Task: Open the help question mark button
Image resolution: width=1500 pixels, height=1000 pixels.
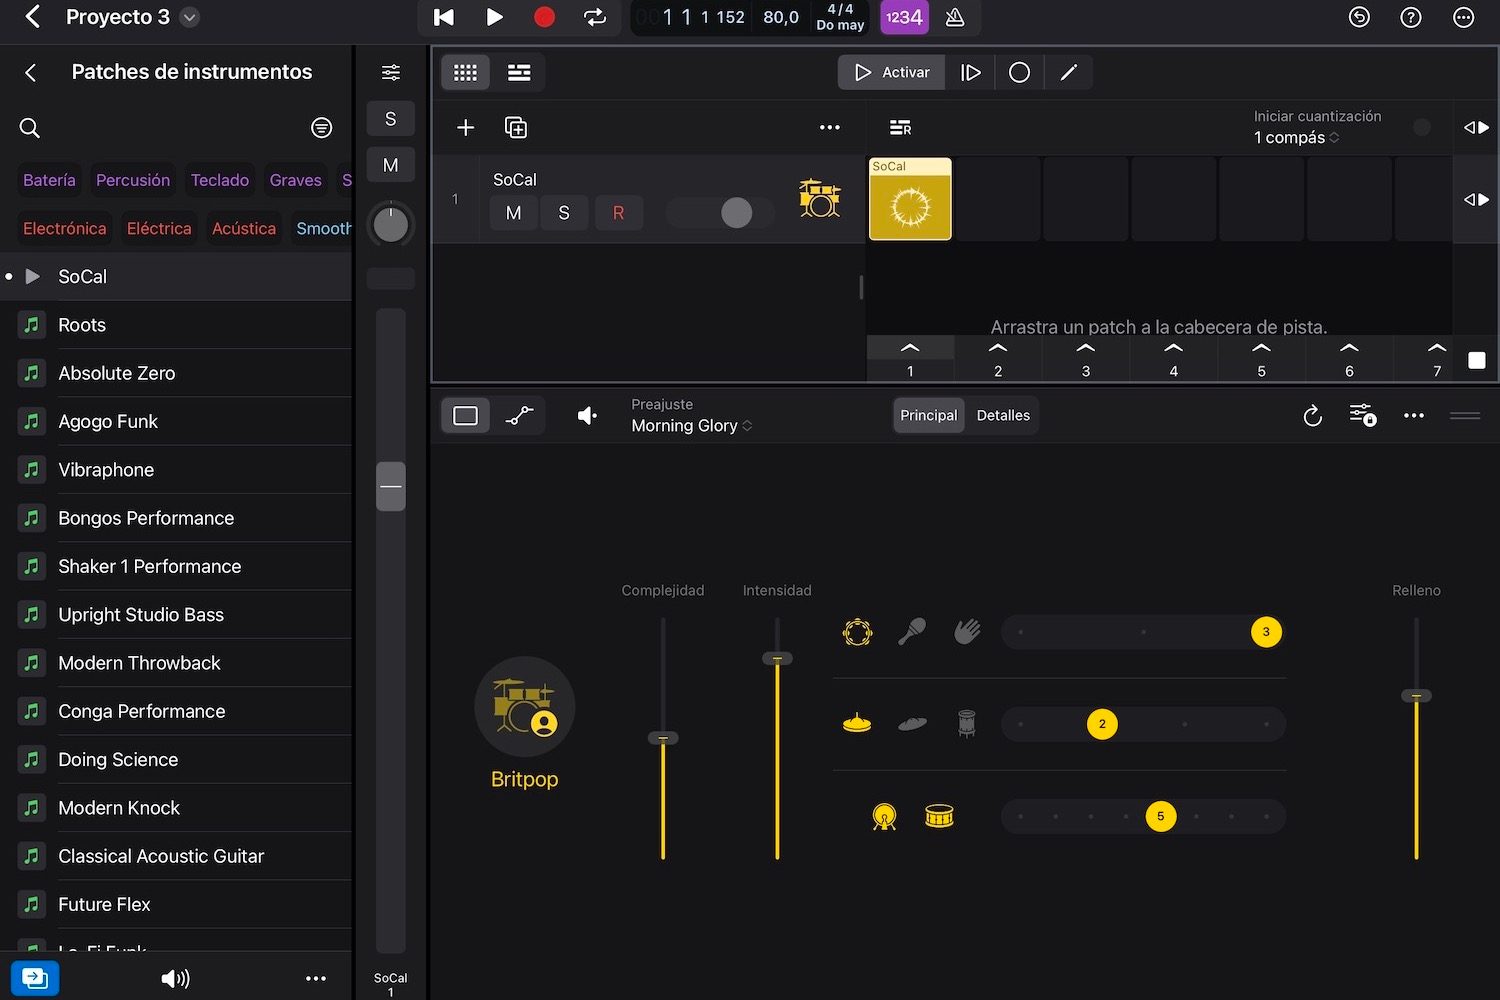Action: [1410, 17]
